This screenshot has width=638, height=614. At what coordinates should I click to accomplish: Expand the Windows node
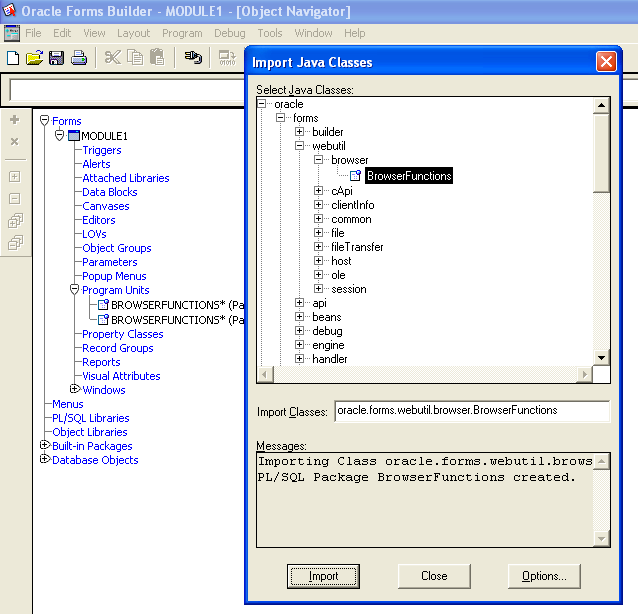click(74, 389)
